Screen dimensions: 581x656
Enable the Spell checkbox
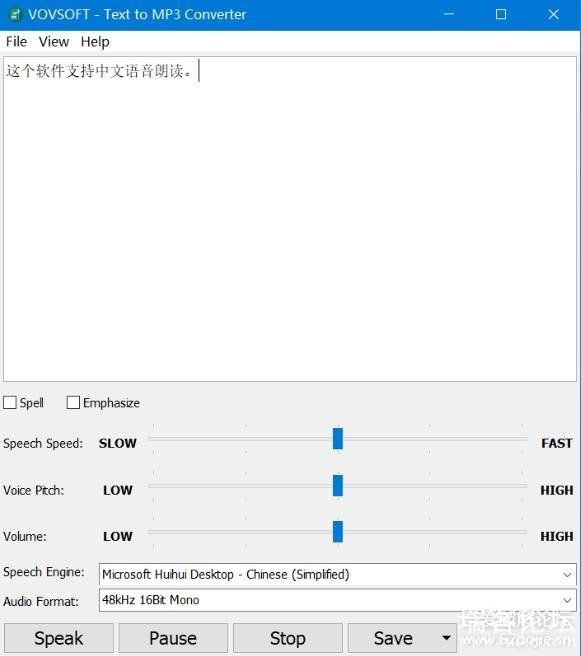(x=10, y=402)
